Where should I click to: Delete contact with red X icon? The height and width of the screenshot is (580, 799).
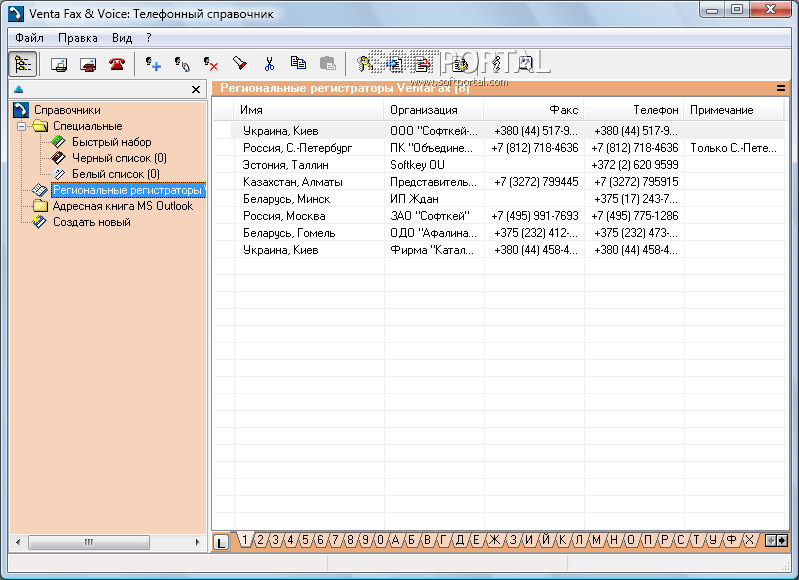[x=211, y=64]
